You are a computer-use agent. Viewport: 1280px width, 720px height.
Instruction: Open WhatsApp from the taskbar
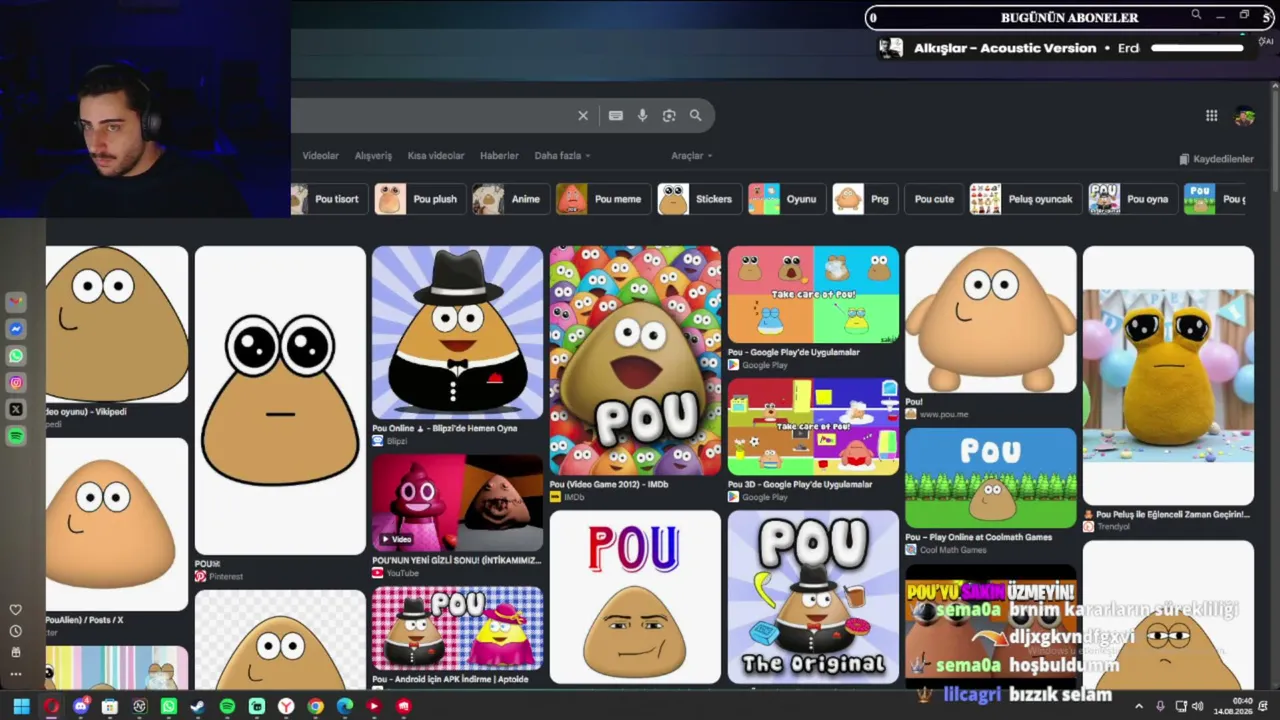(169, 707)
